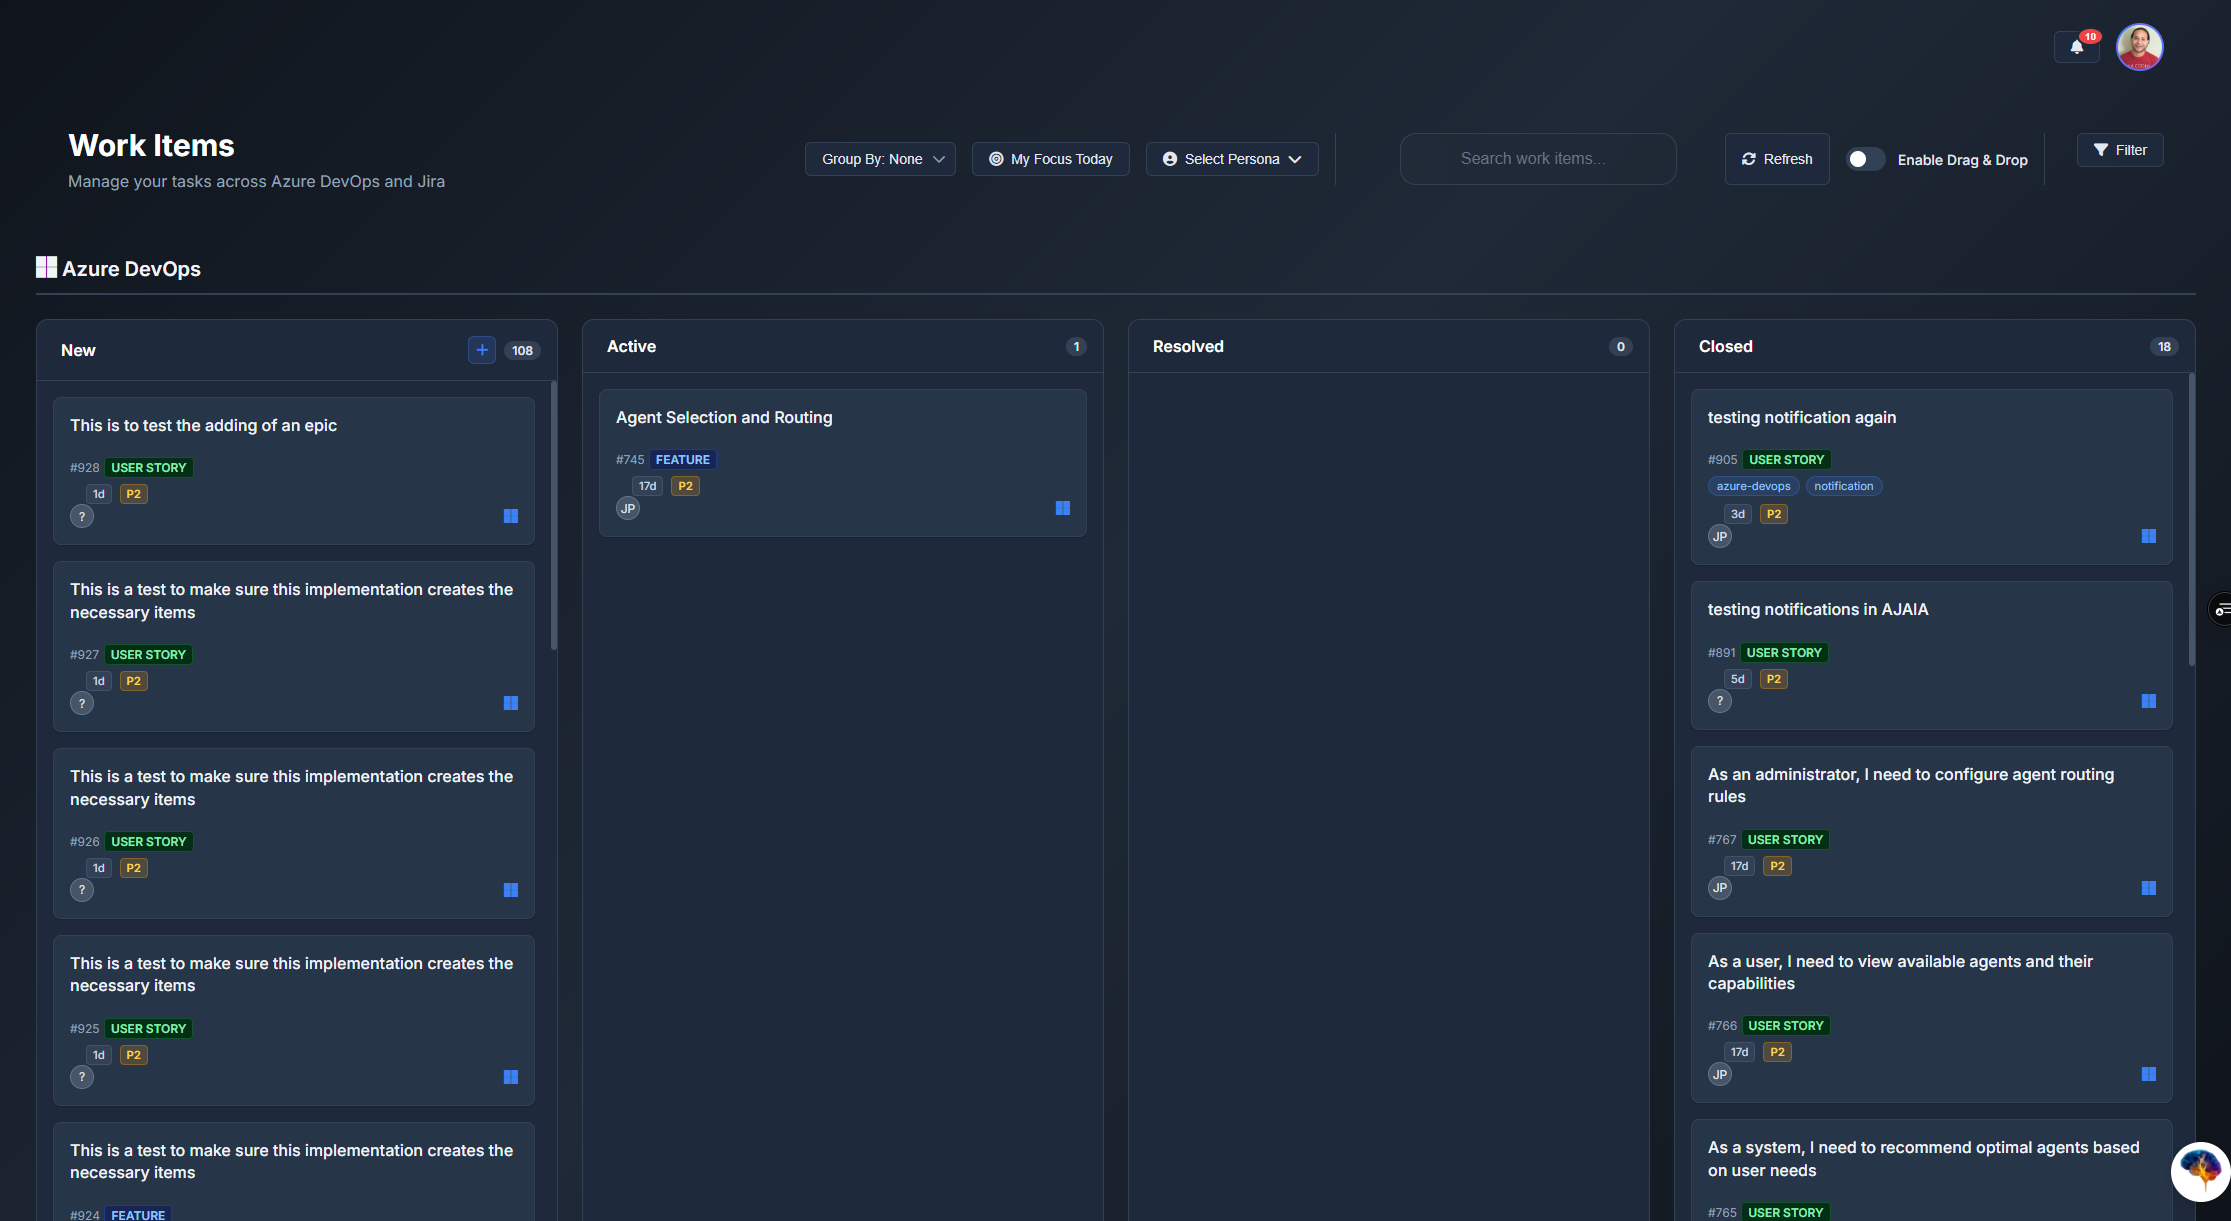Click the JP avatar on Agent Selection card
Screen dimensions: 2231x1221
[x=628, y=508]
